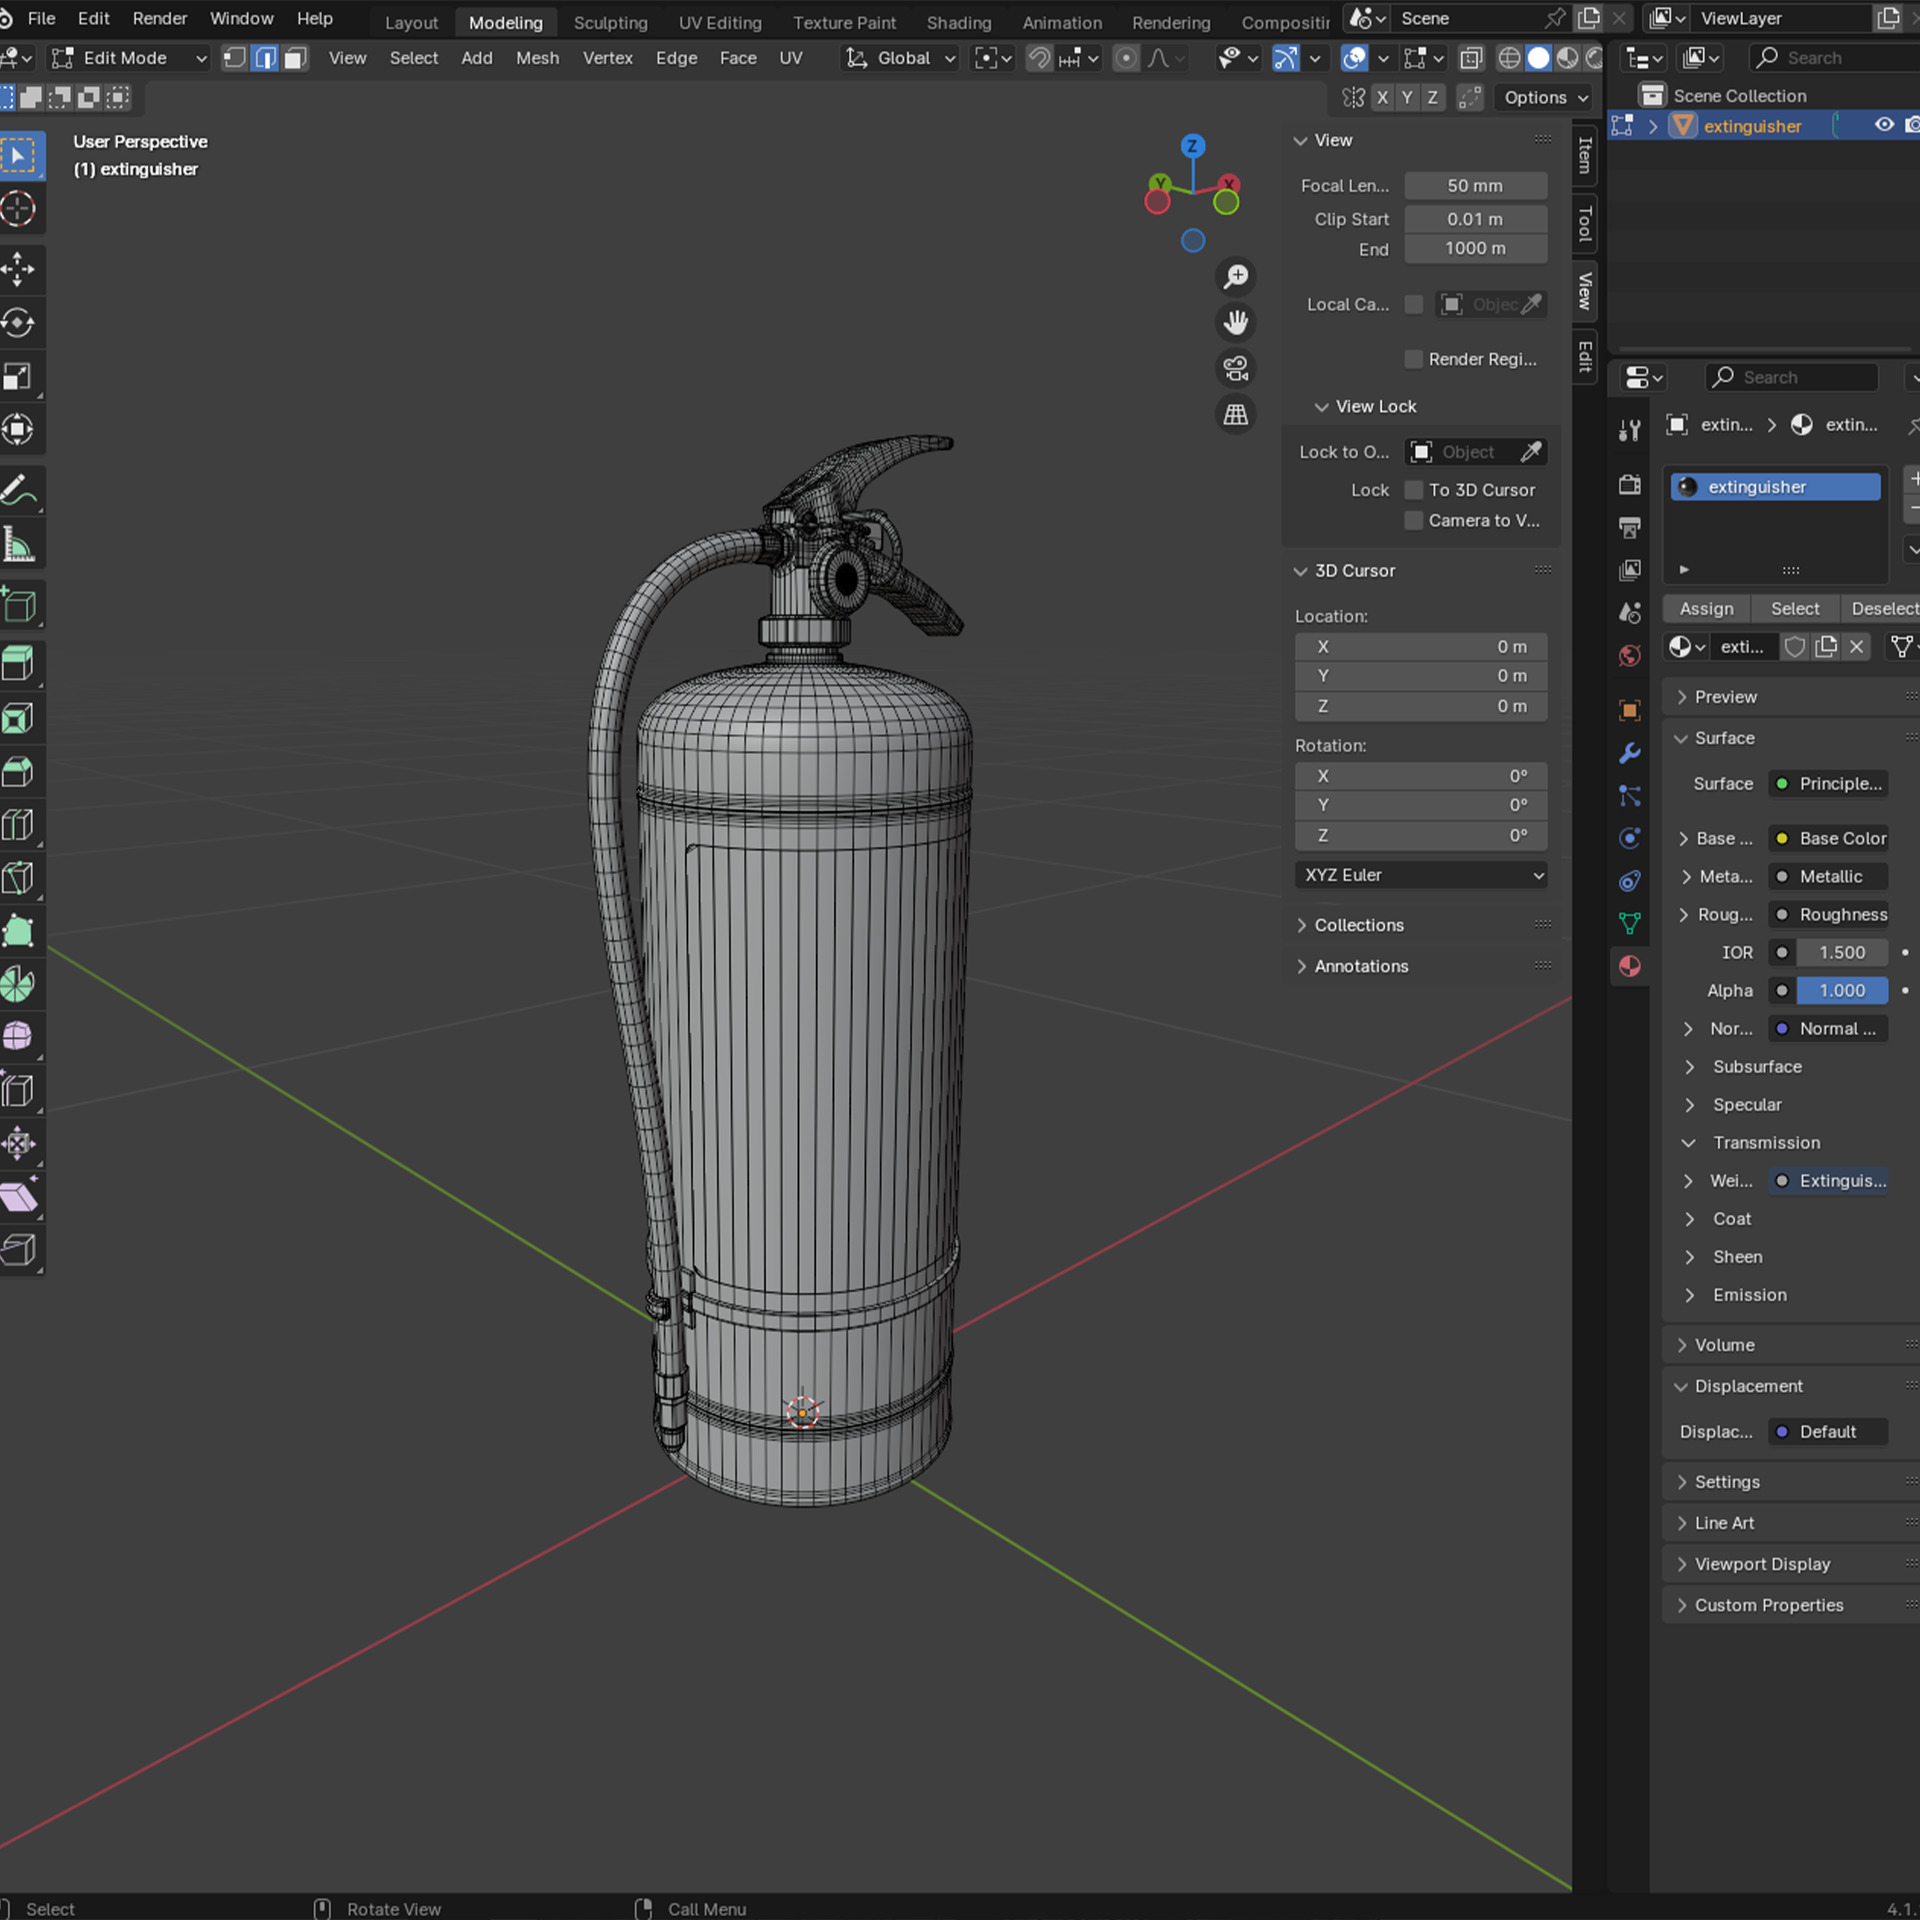Check Lock To 3D Cursor
1920x1920 pixels.
click(1413, 490)
